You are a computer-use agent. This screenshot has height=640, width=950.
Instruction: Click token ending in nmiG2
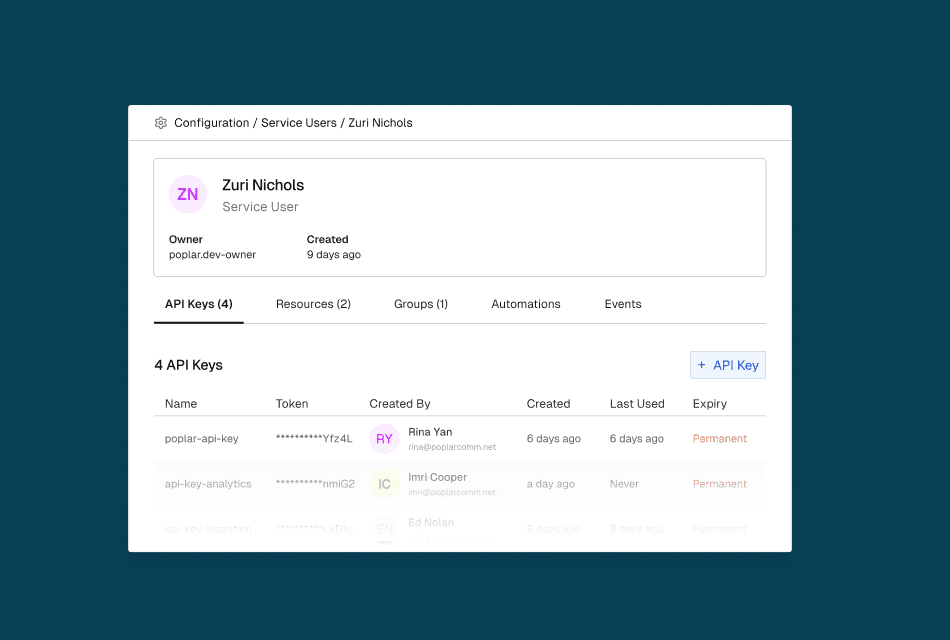click(x=315, y=484)
